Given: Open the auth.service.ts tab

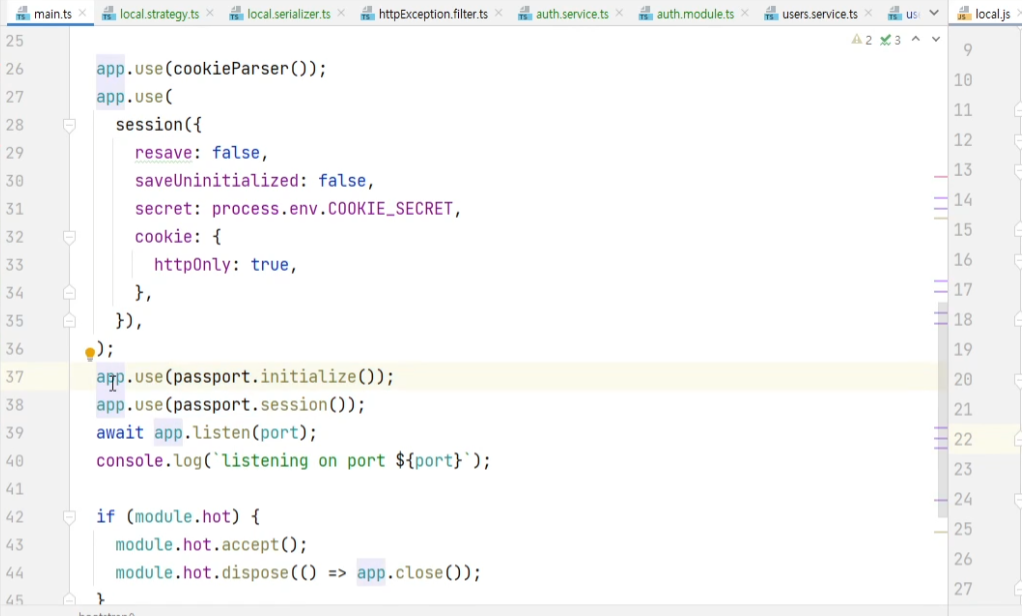Looking at the screenshot, I should click(572, 14).
